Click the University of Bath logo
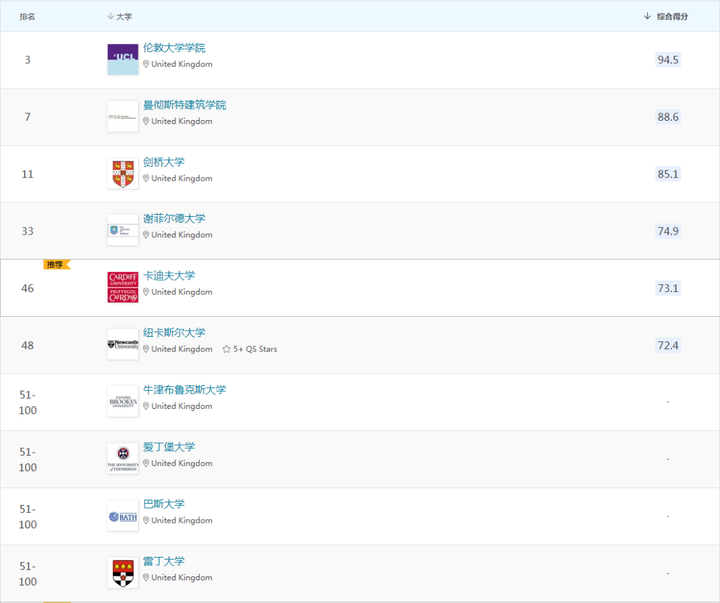 (123, 516)
